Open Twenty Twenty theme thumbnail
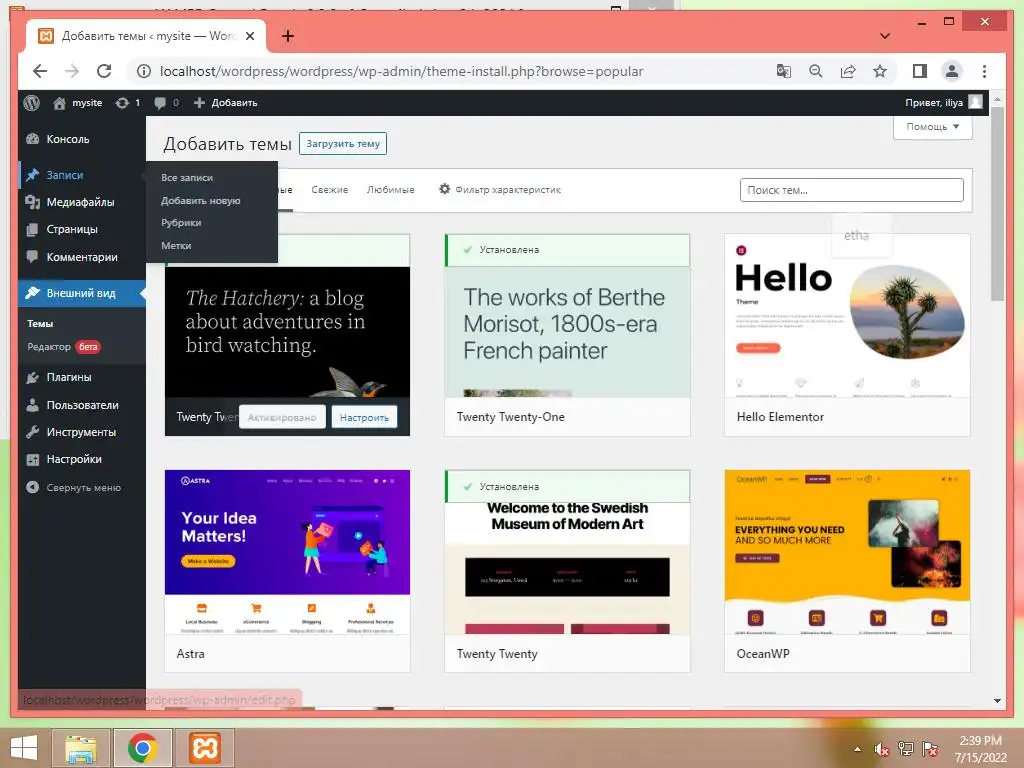Image resolution: width=1024 pixels, height=768 pixels. 567,568
